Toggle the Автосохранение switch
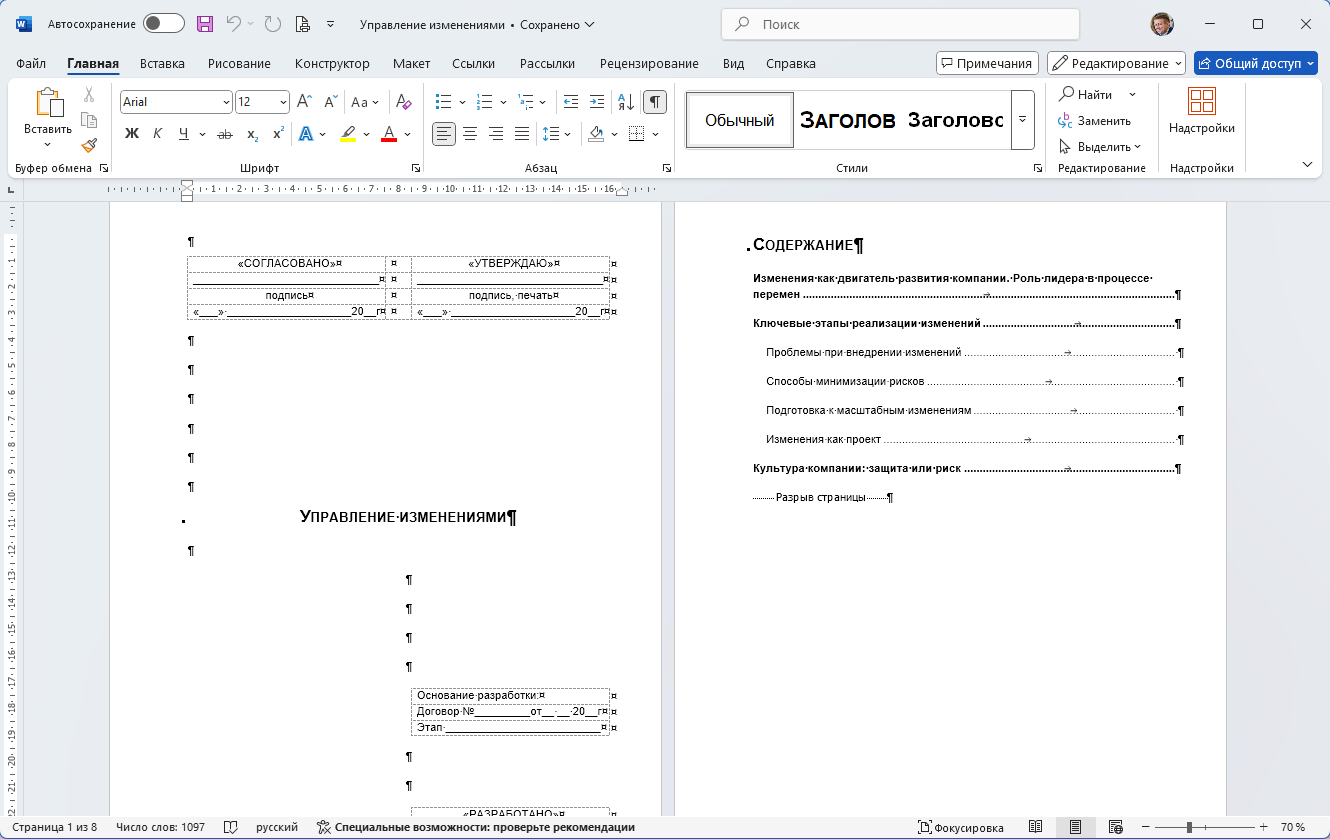The height and width of the screenshot is (839, 1330). pyautogui.click(x=163, y=24)
